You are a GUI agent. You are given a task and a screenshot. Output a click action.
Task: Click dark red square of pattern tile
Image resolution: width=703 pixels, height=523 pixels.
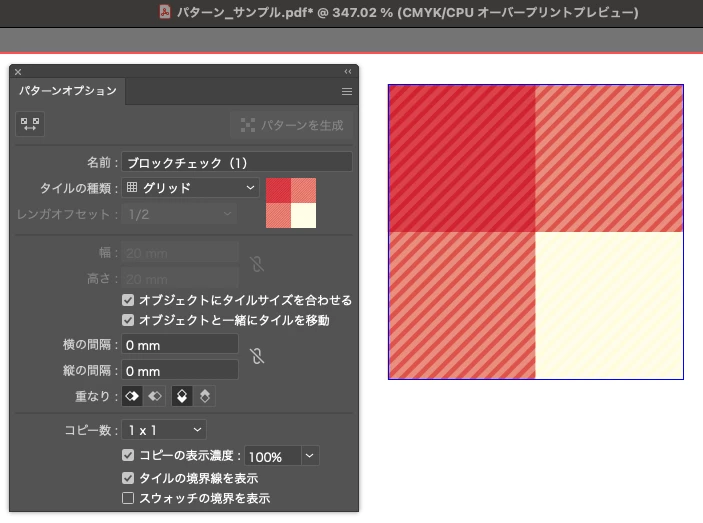click(462, 158)
